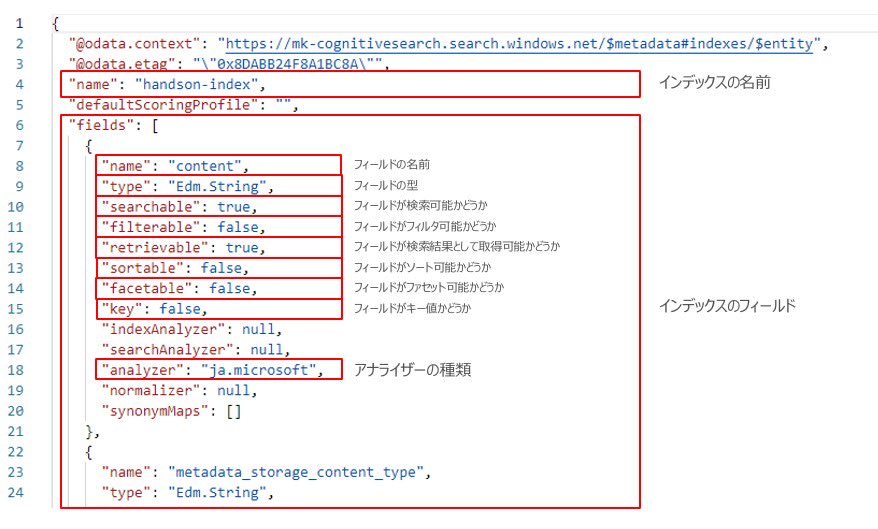The width and height of the screenshot is (878, 529).
Task: Click the true value after "searchable"
Action: pyautogui.click(x=233, y=207)
